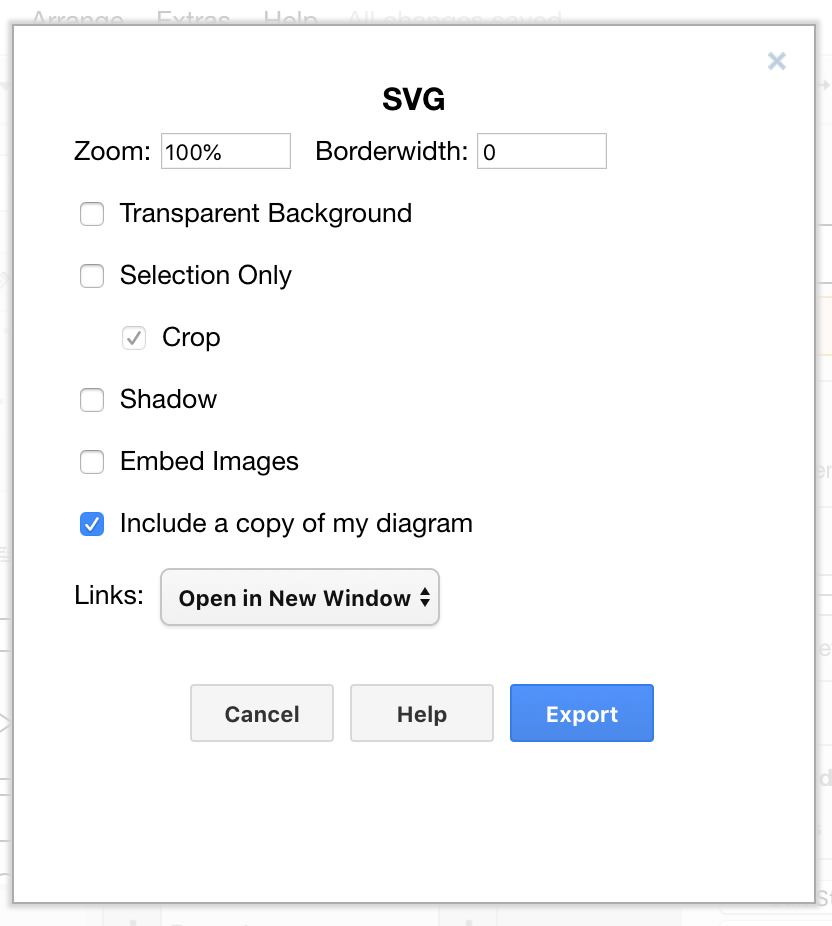The image size is (832, 926).
Task: Check Embed Images
Action: tap(92, 462)
